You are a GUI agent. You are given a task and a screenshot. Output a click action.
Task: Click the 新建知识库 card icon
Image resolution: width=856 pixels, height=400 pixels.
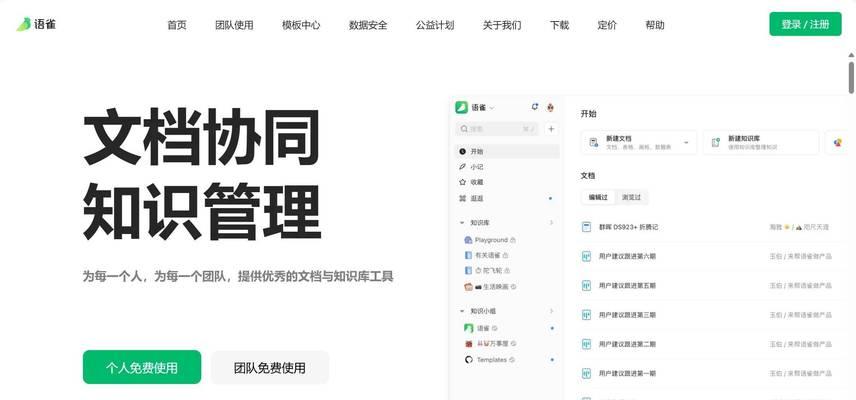pyautogui.click(x=716, y=142)
